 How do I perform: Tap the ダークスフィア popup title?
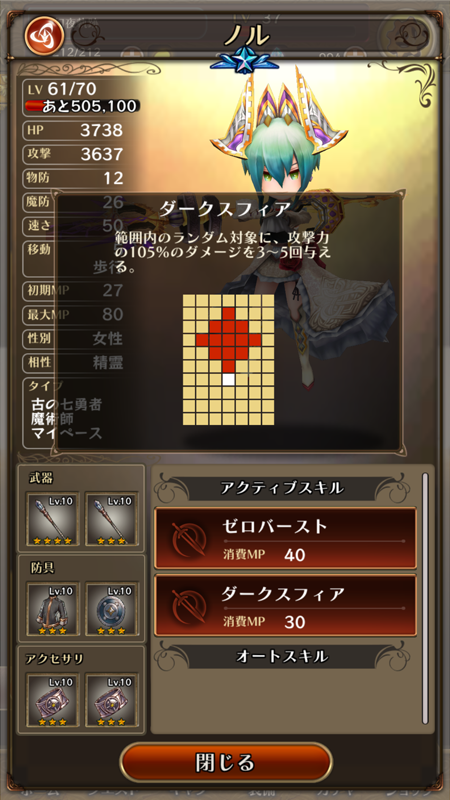click(225, 209)
